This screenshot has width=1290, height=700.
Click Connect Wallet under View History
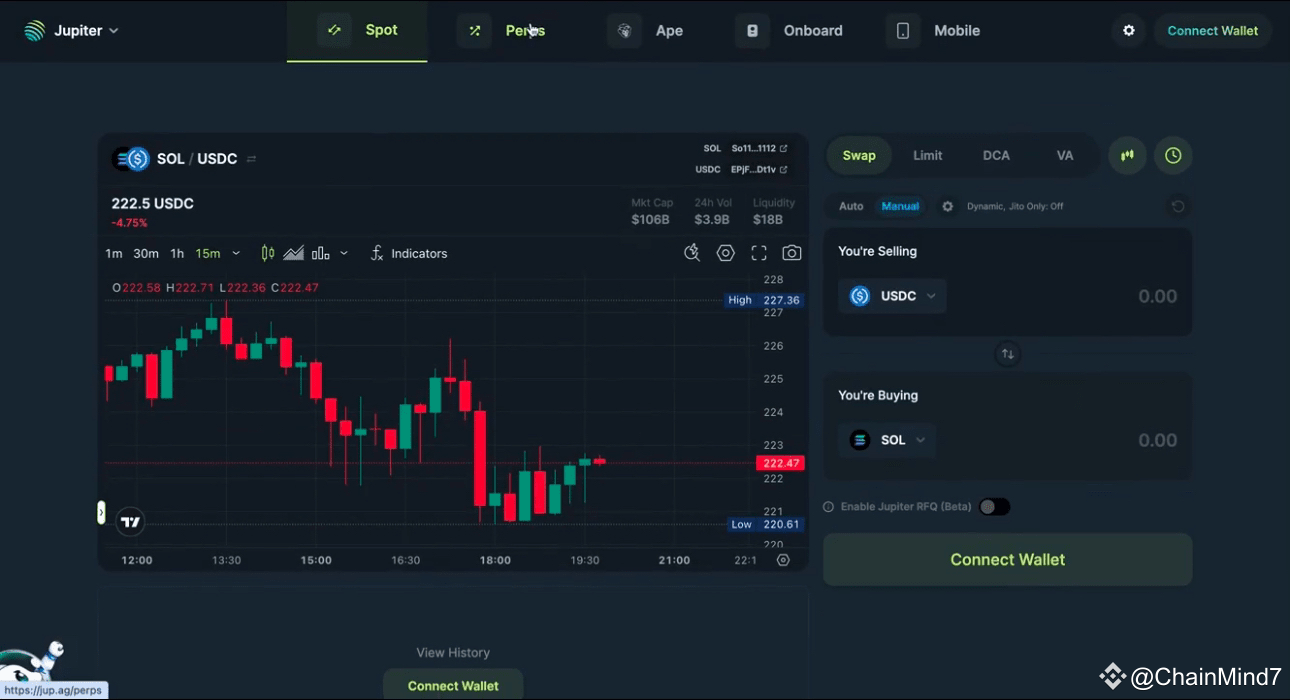coord(453,685)
